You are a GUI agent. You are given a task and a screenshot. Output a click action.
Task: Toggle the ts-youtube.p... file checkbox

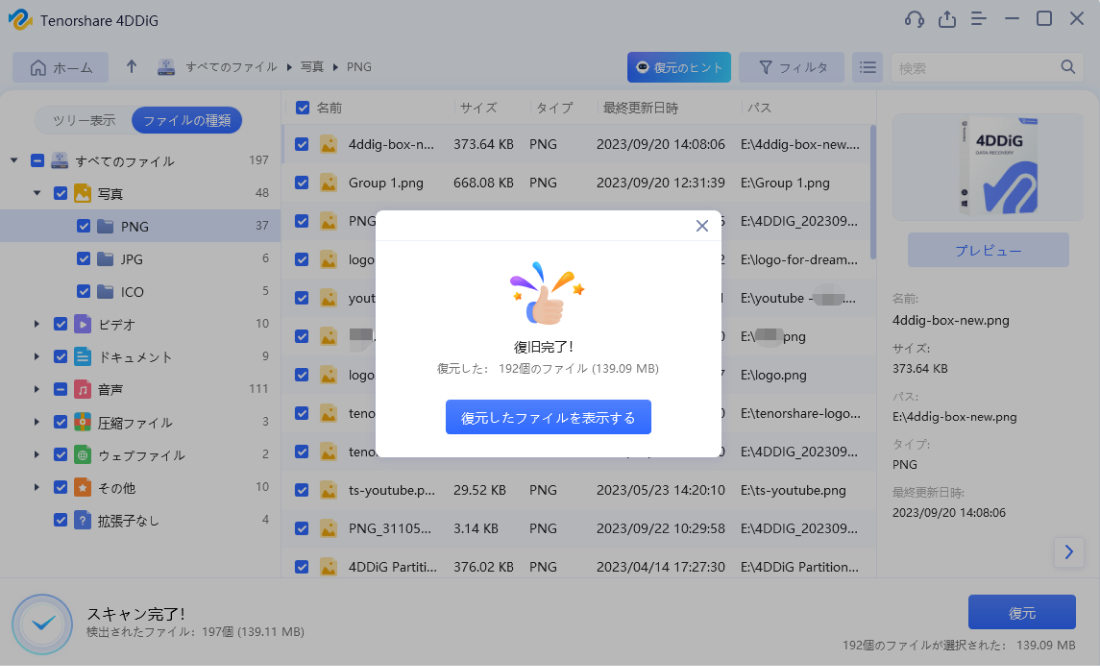pos(302,490)
